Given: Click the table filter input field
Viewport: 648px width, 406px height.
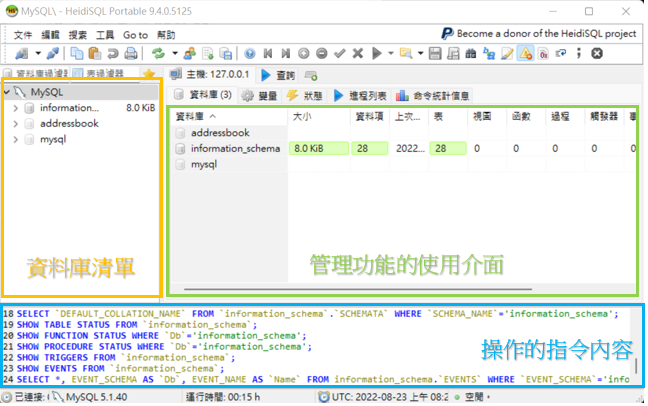Looking at the screenshot, I should point(105,74).
